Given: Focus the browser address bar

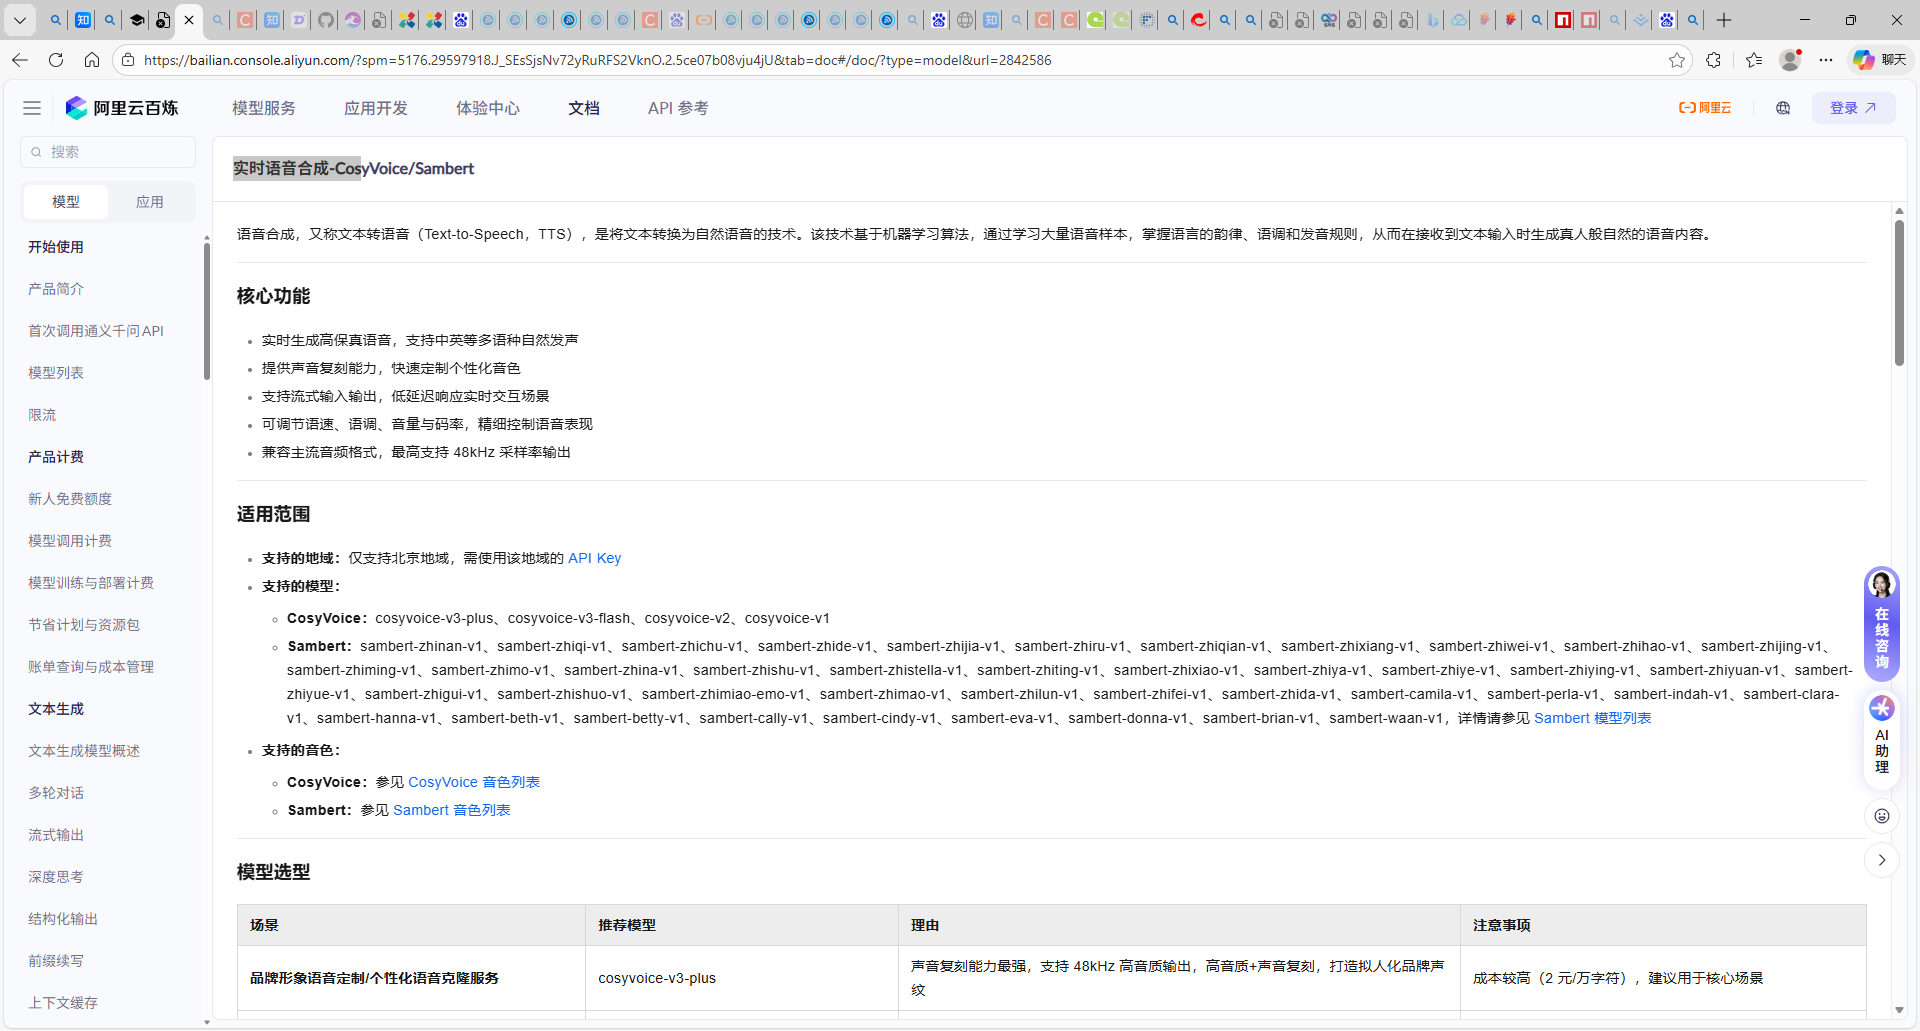Looking at the screenshot, I should (900, 60).
